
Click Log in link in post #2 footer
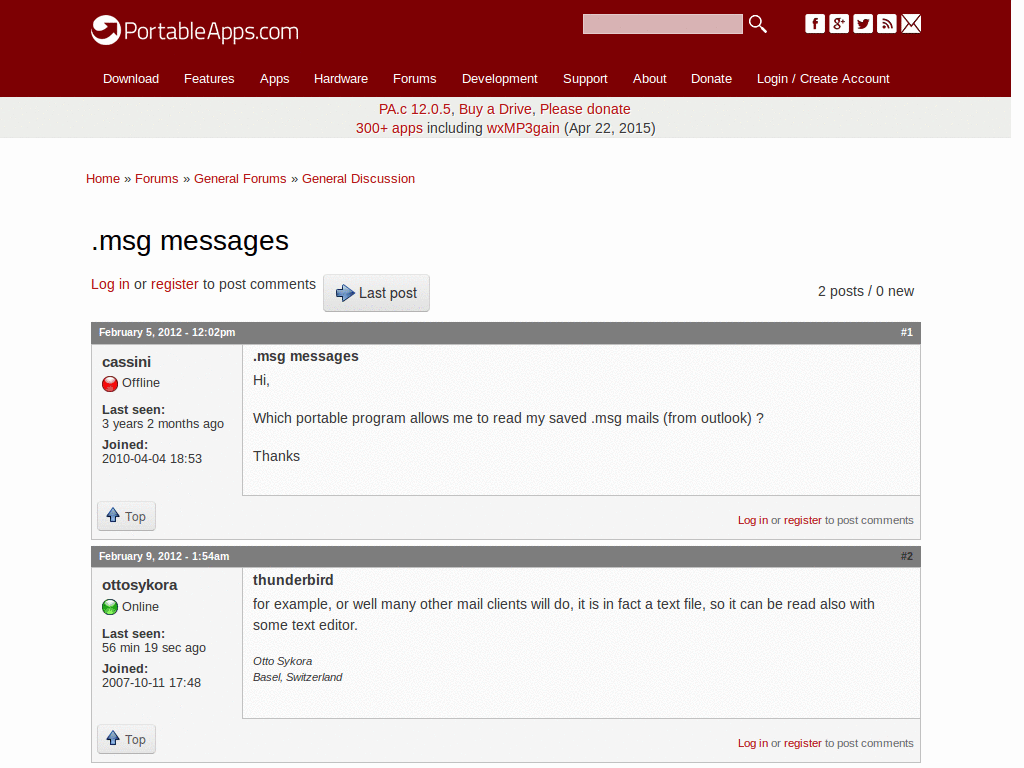point(752,743)
